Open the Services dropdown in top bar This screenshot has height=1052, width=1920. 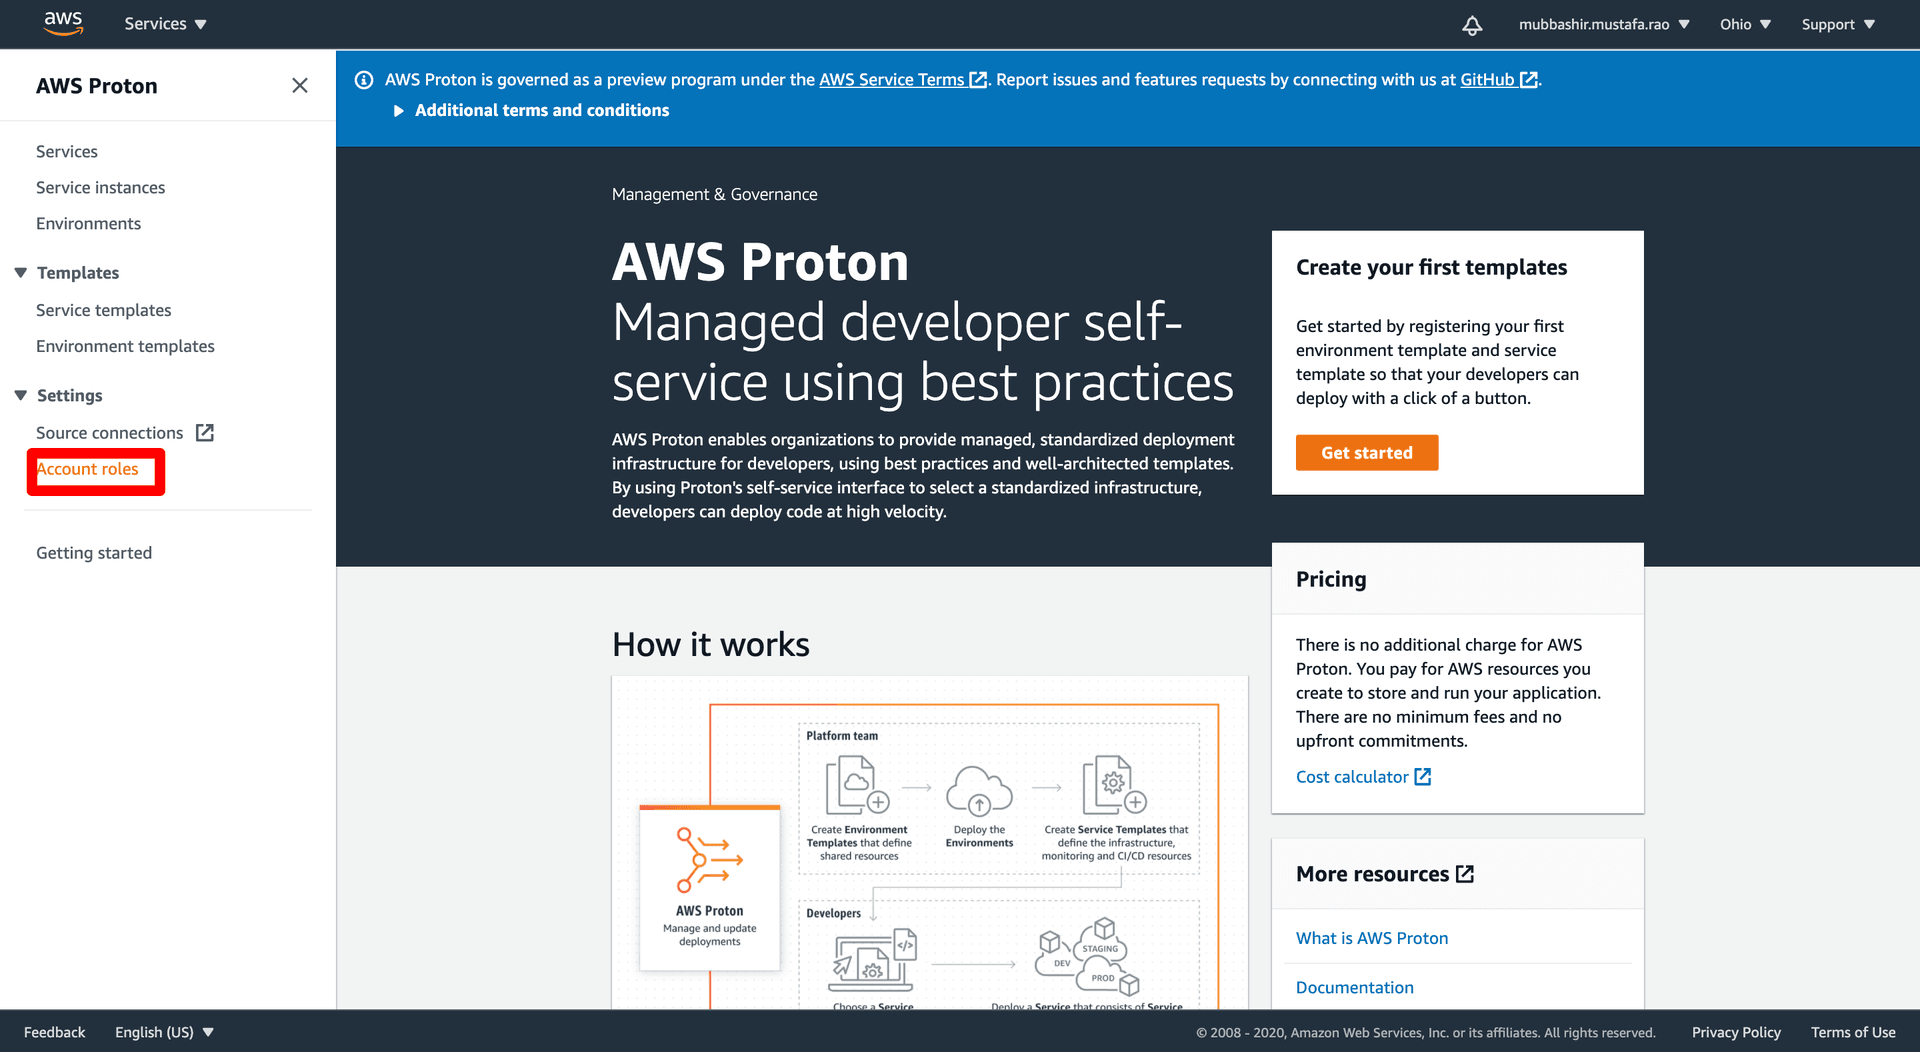(165, 24)
